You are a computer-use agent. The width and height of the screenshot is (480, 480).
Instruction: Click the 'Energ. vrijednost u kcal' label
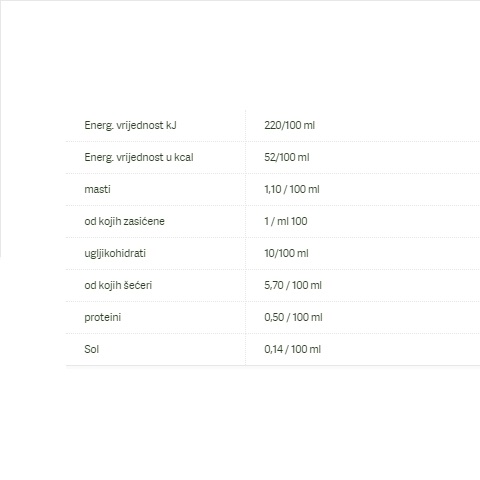click(x=139, y=157)
